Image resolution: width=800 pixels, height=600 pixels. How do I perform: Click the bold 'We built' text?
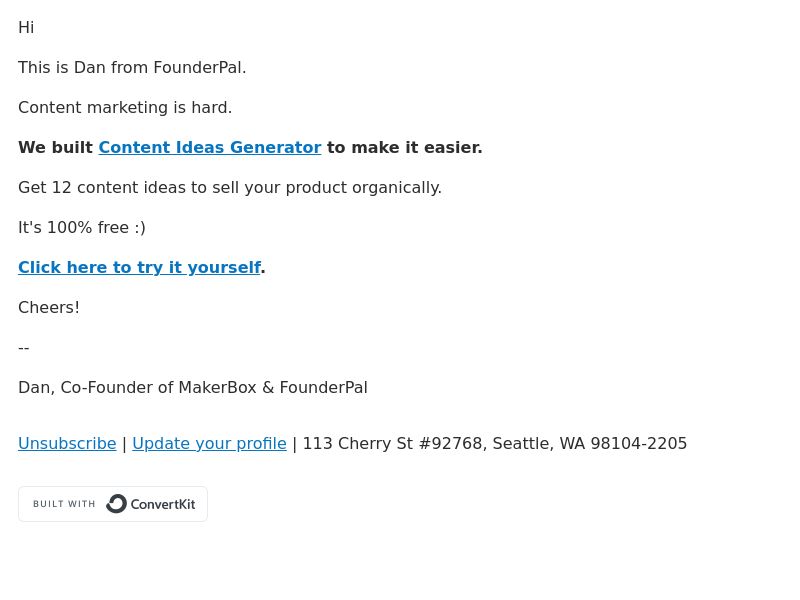coord(56,147)
